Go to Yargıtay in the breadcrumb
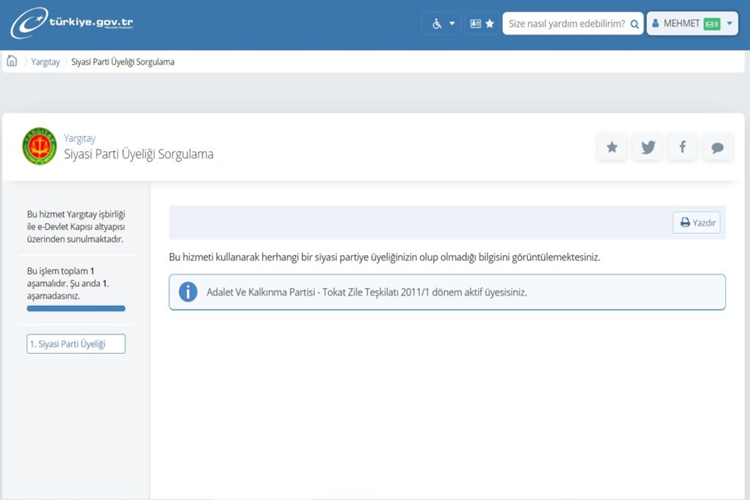Image resolution: width=750 pixels, height=500 pixels. (x=45, y=62)
